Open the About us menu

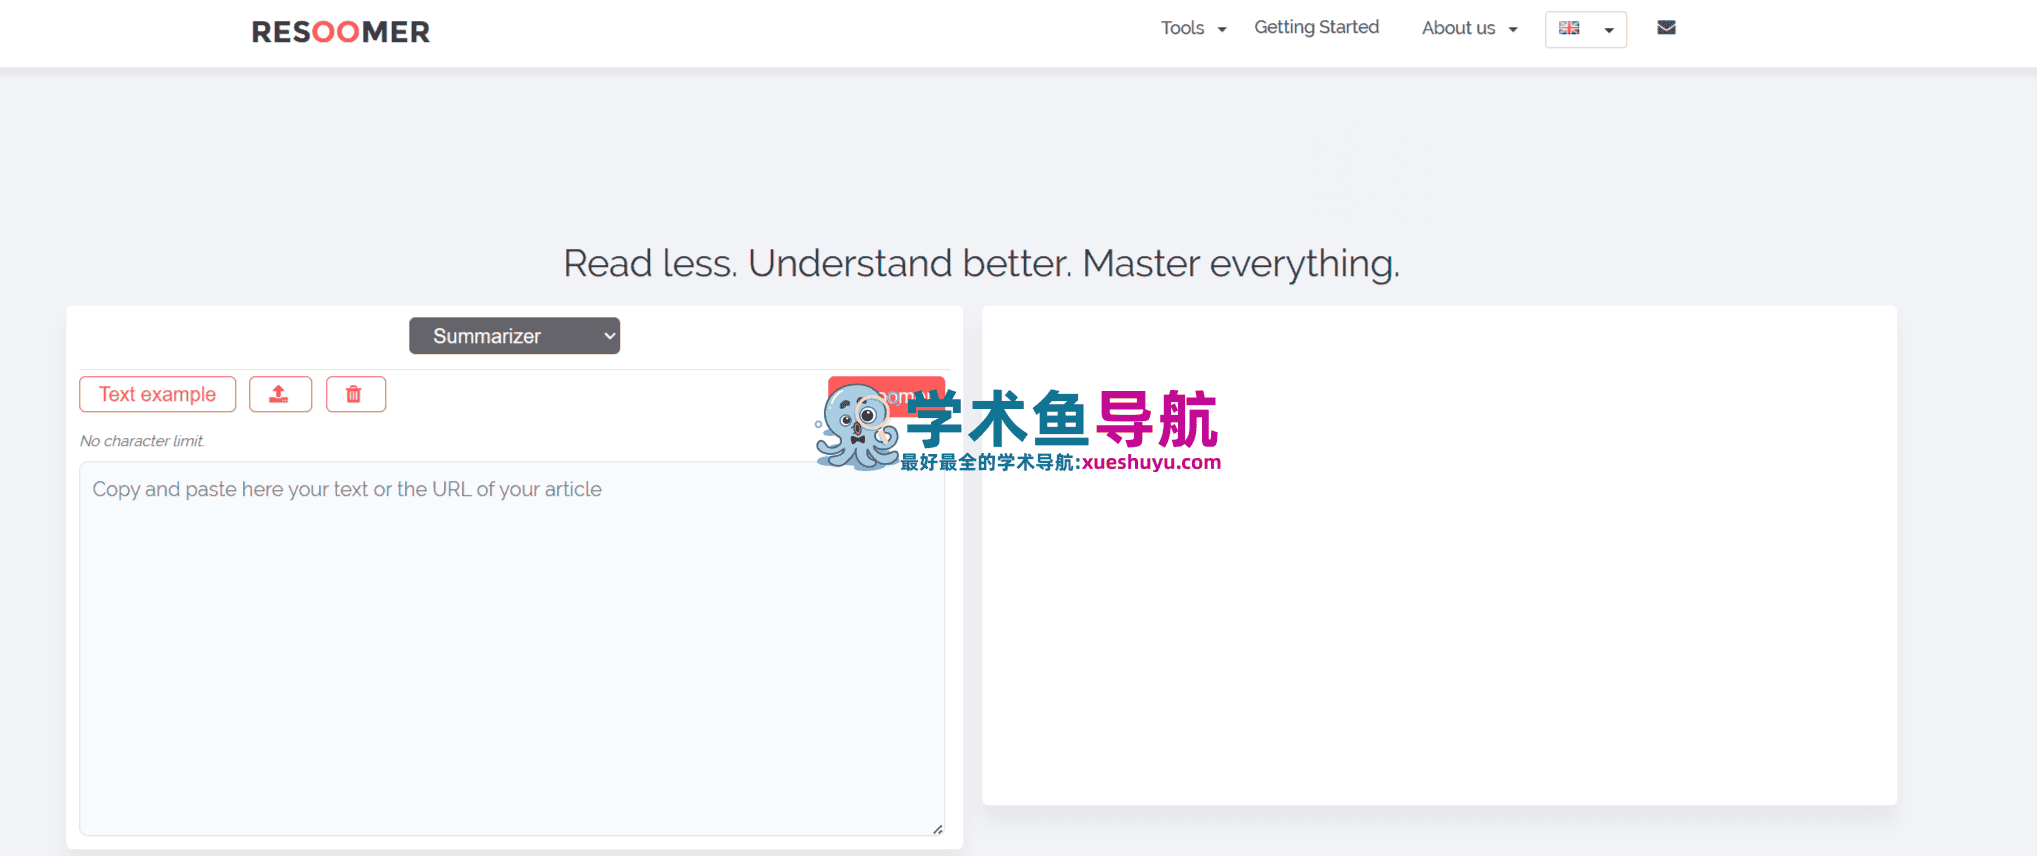1459,28
